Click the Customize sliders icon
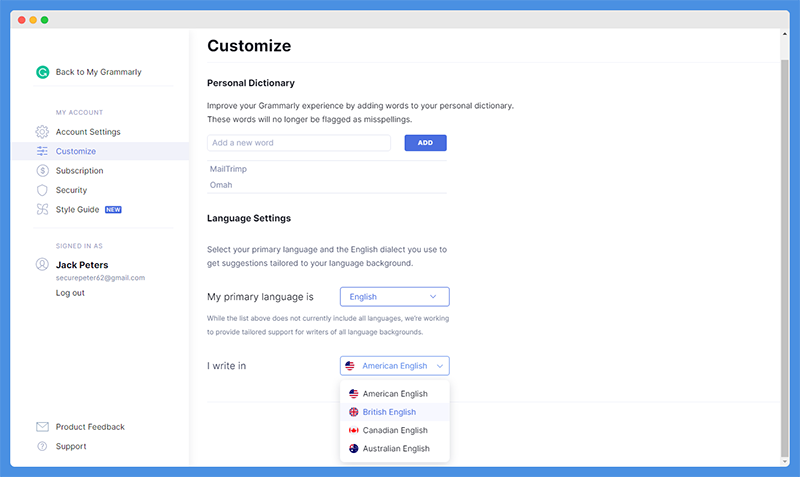Image resolution: width=800 pixels, height=477 pixels. tap(42, 151)
